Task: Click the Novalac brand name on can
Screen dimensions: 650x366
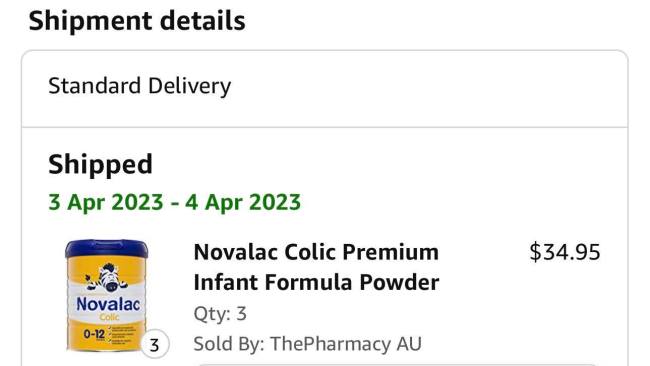Action: tap(108, 305)
